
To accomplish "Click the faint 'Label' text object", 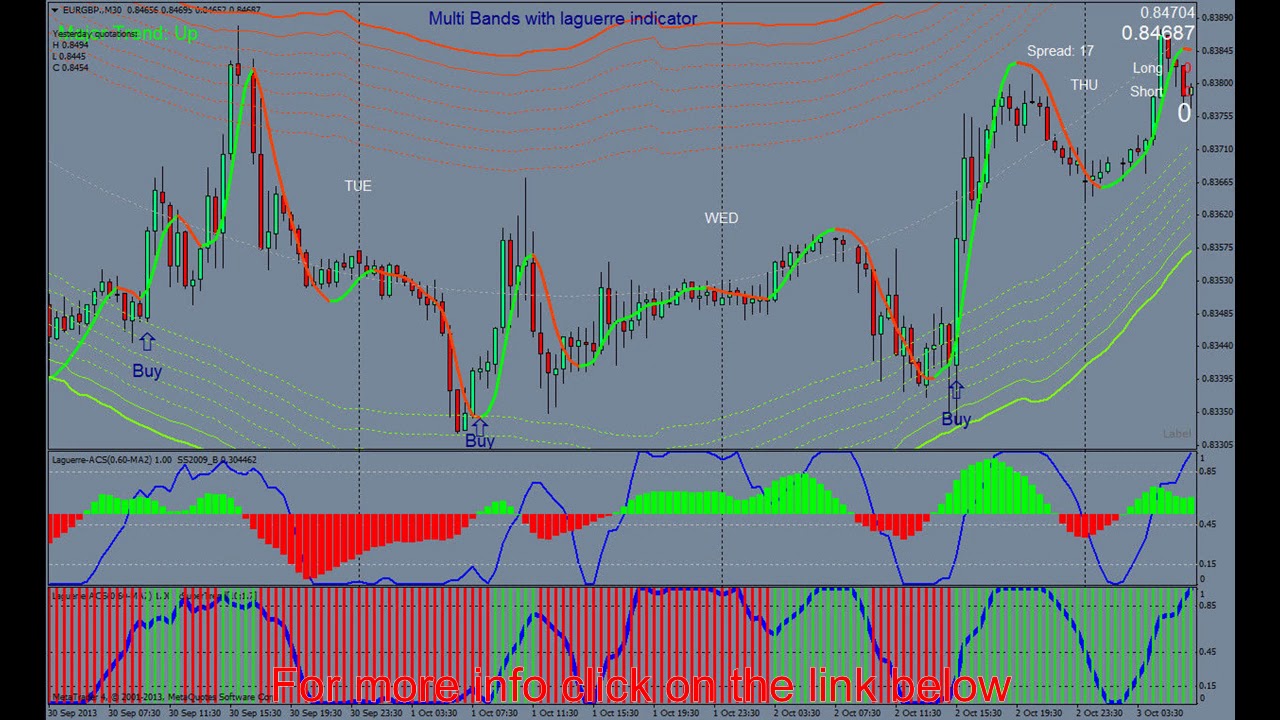I will pyautogui.click(x=1177, y=434).
